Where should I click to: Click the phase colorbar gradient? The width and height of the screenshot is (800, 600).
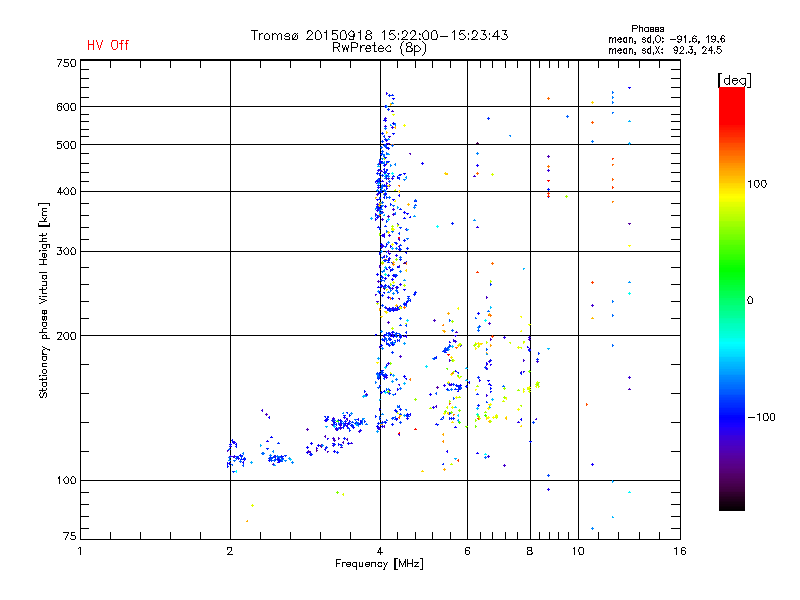[732, 298]
